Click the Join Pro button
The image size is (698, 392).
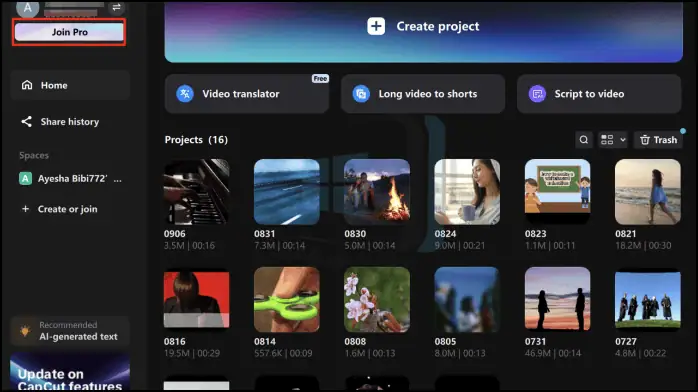coord(69,32)
